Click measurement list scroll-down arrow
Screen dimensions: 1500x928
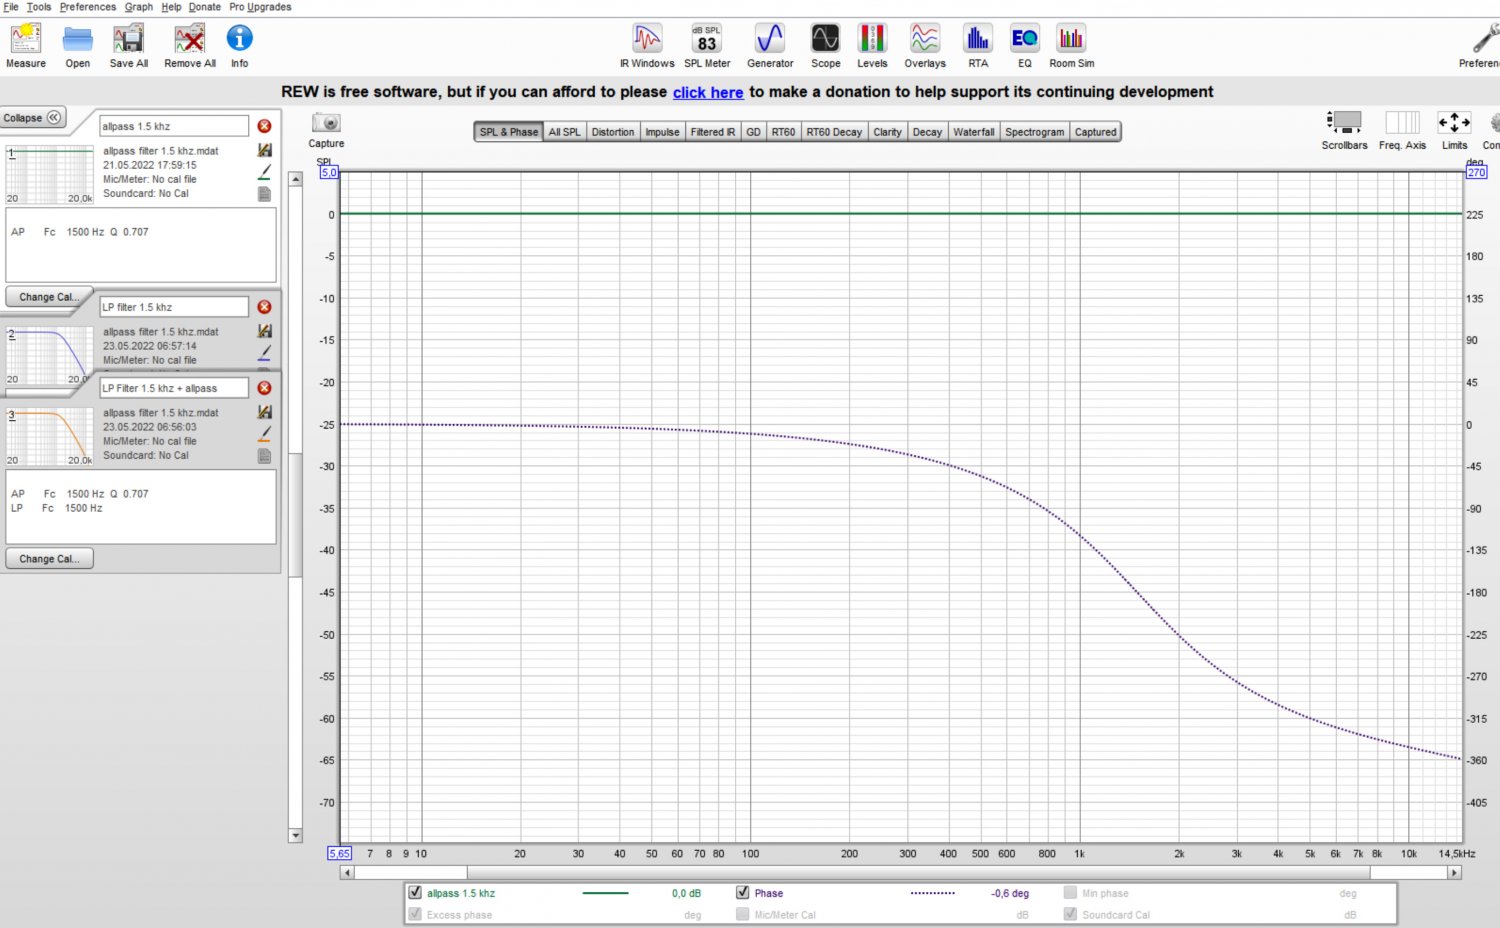tap(295, 835)
